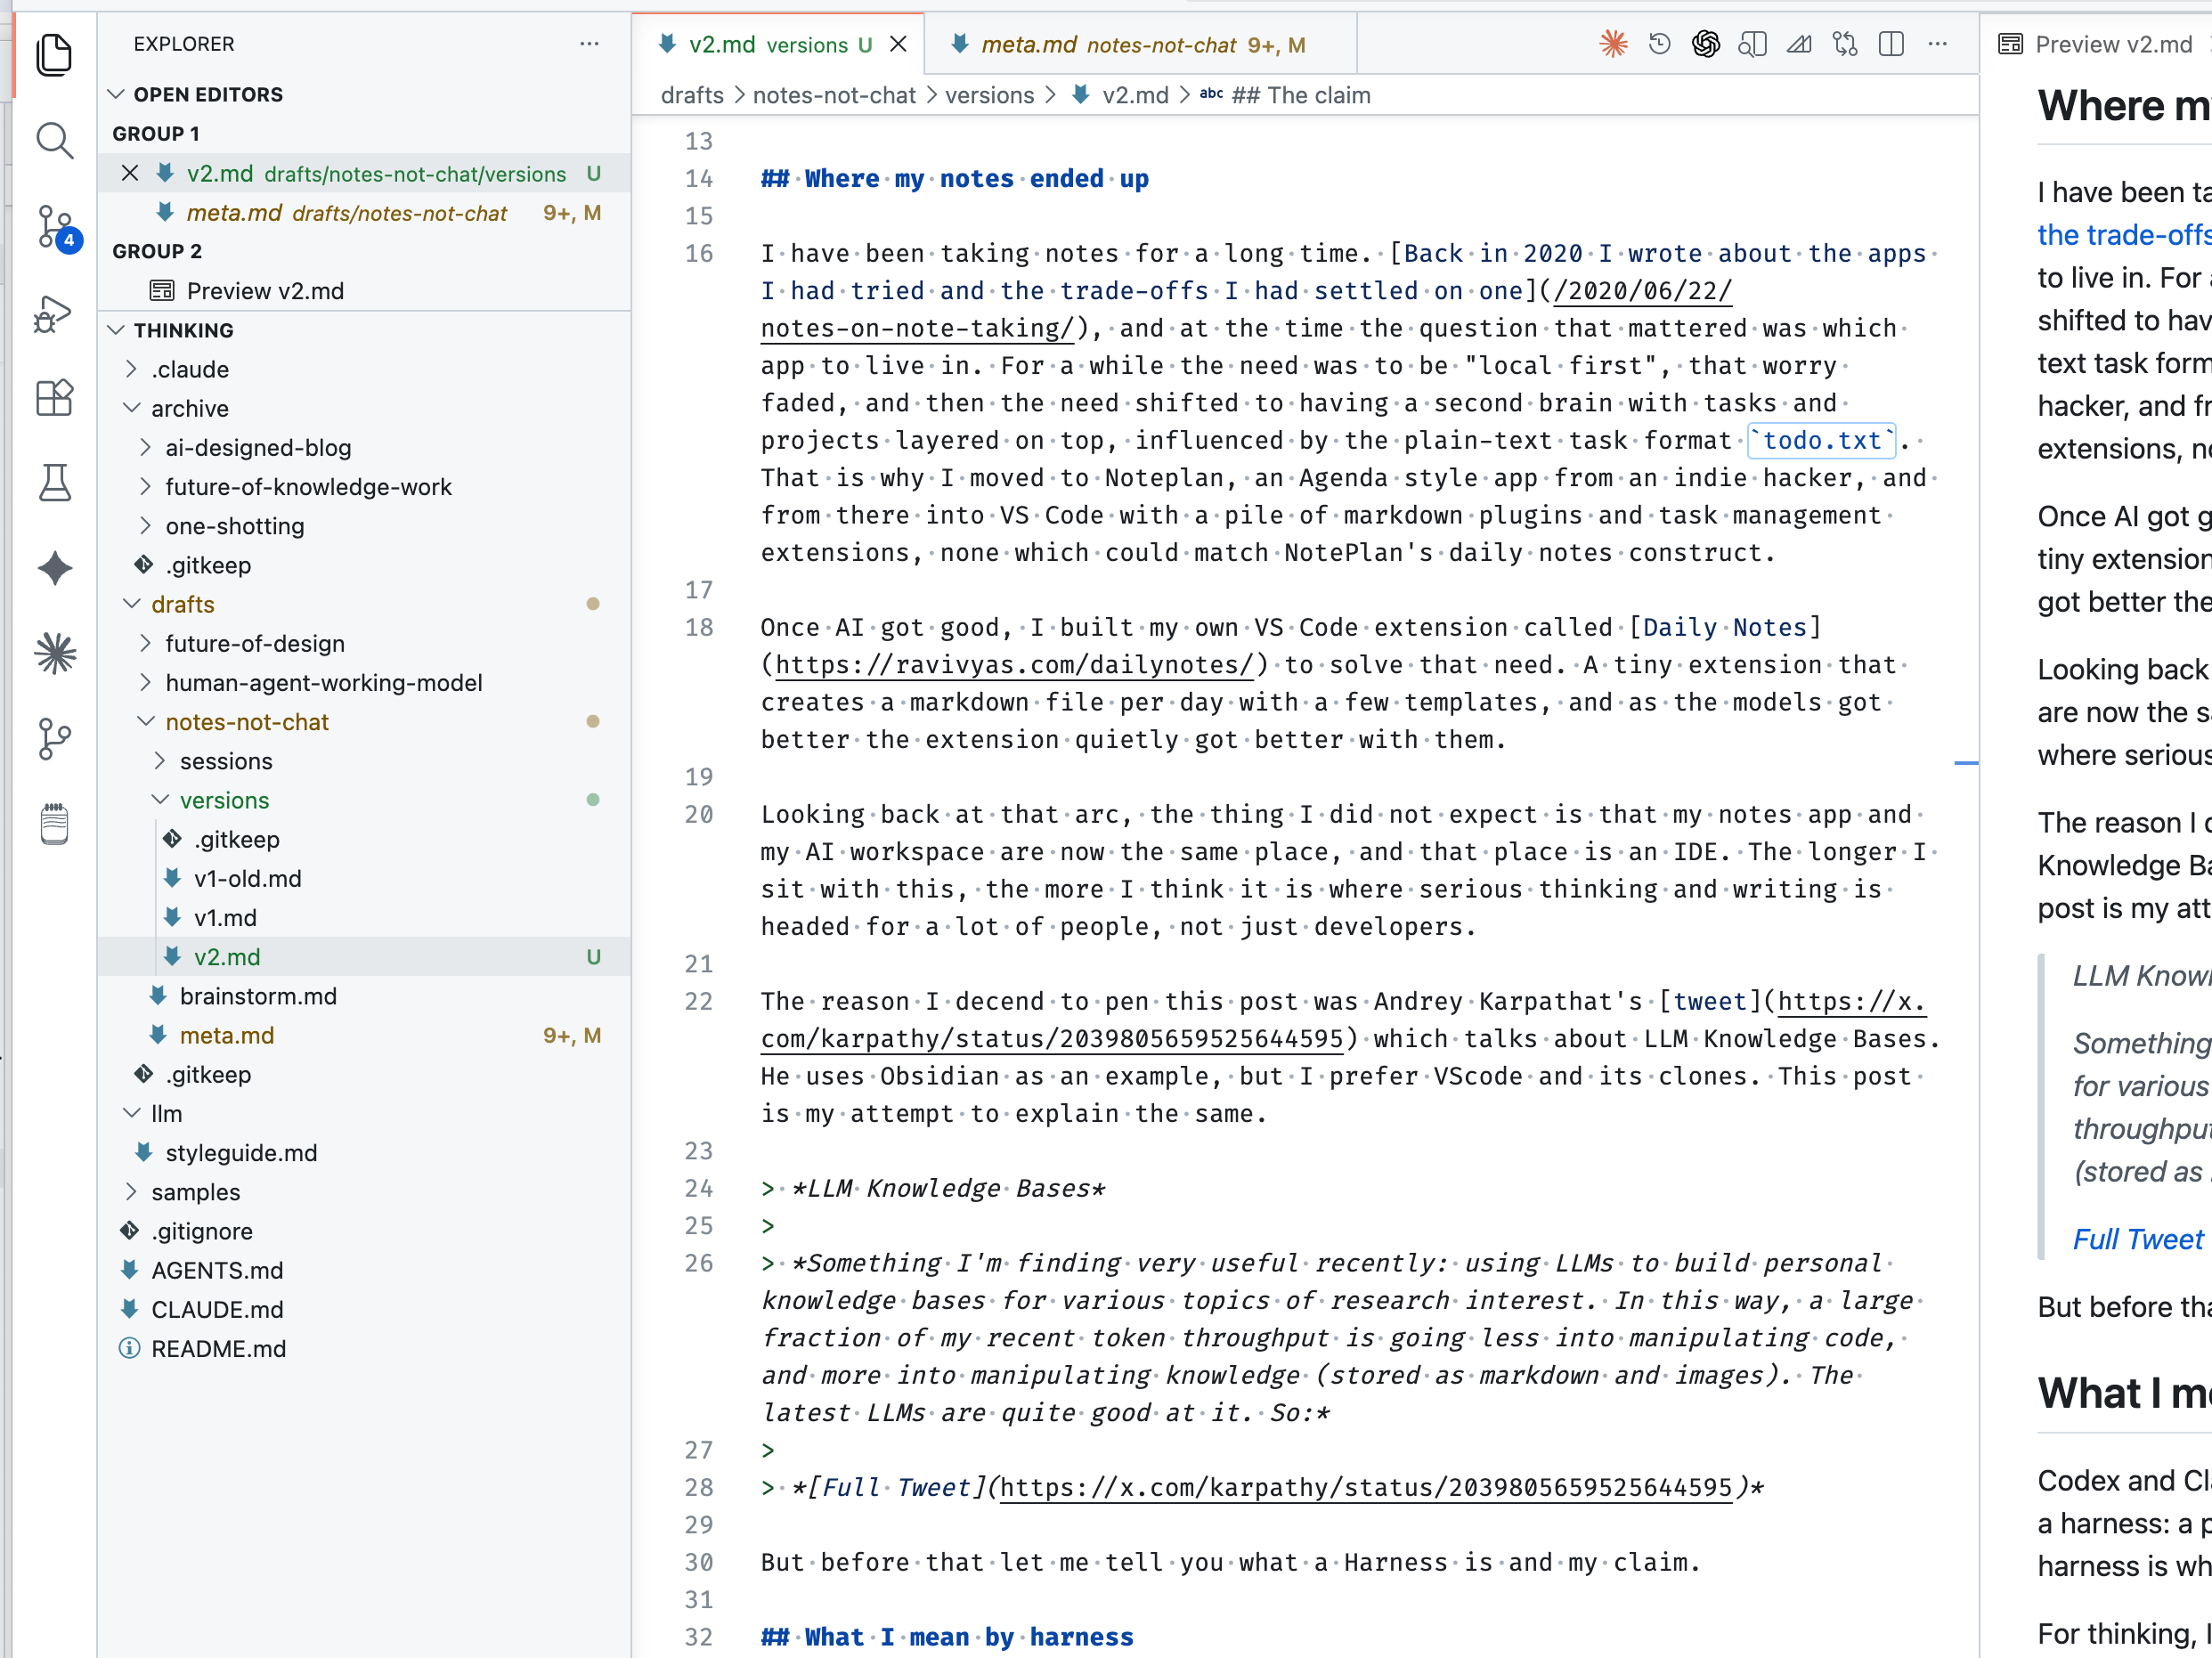Click the `todo.txt` inline code in editor

(1821, 440)
